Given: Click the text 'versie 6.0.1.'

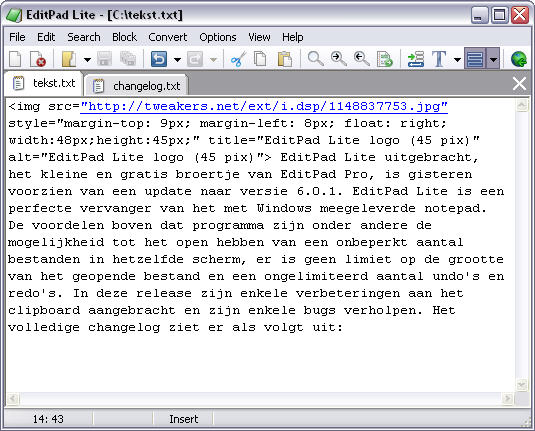Looking at the screenshot, I should pyautogui.click(x=291, y=191).
